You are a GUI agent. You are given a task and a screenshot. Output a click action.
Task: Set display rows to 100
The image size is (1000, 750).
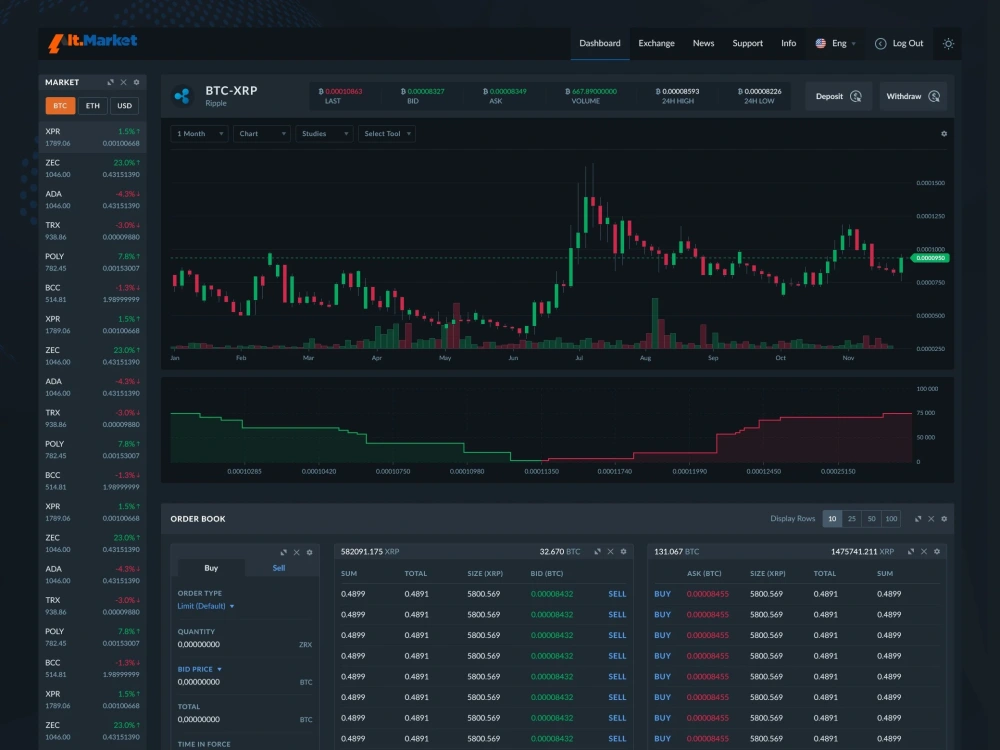(891, 518)
